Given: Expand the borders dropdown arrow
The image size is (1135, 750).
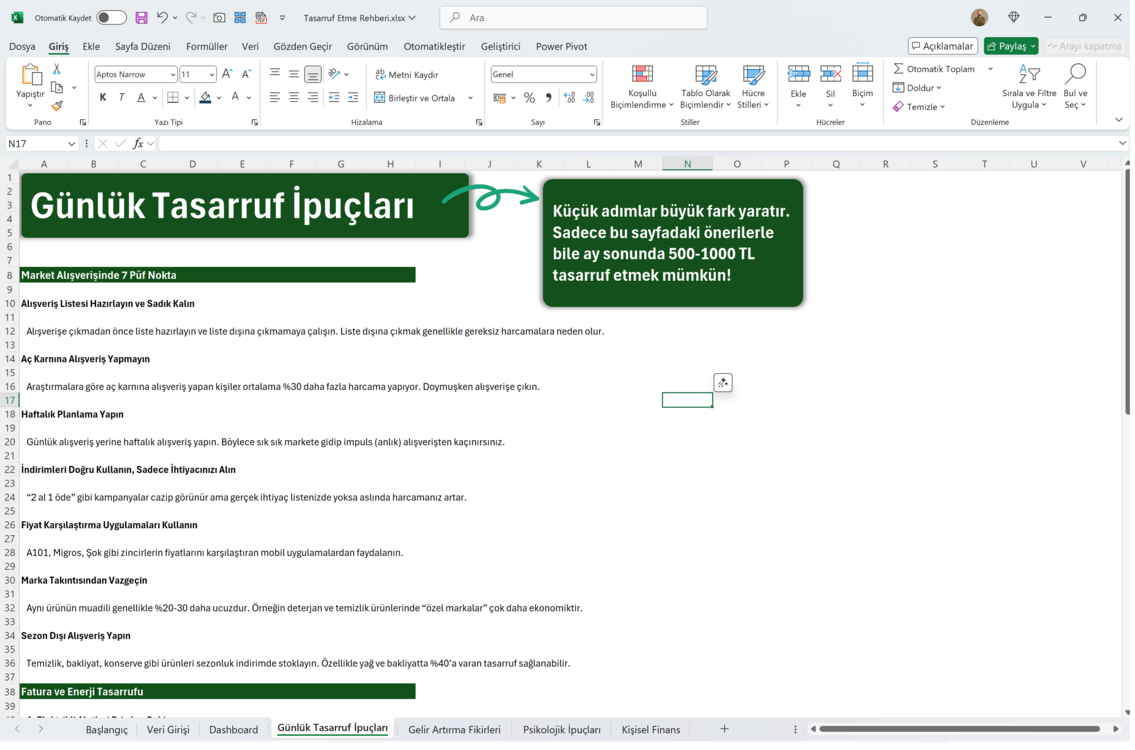Looking at the screenshot, I should (x=187, y=98).
